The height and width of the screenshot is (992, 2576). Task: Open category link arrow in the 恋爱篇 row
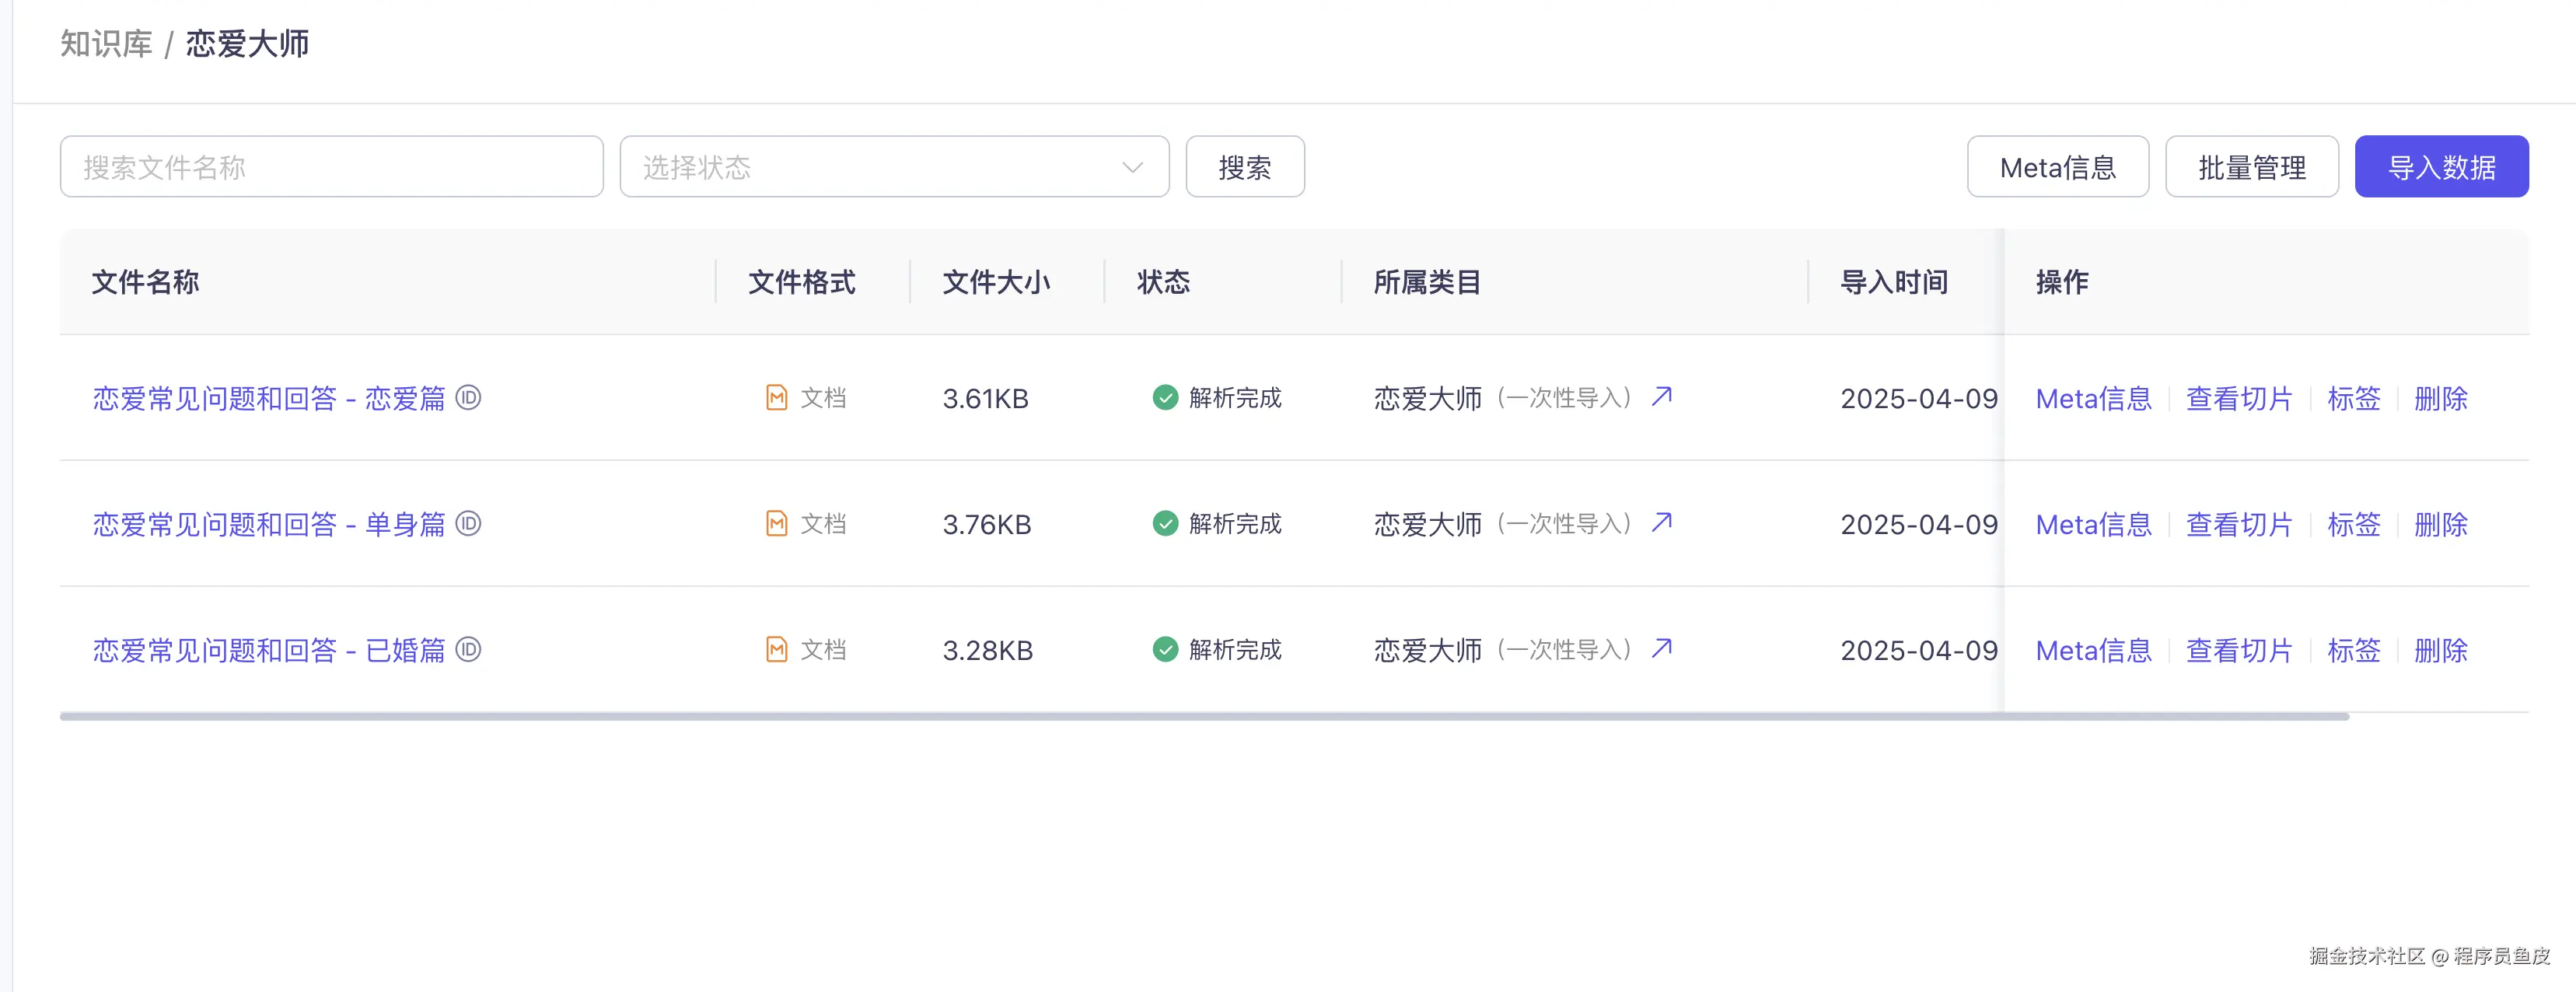1661,397
